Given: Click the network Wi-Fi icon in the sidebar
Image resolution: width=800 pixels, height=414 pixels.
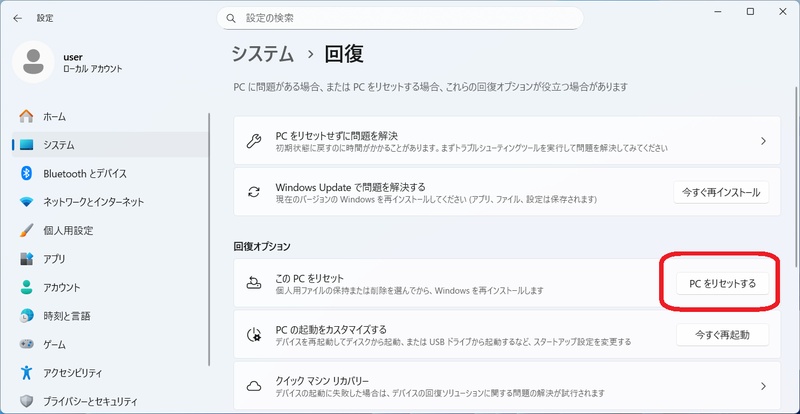Looking at the screenshot, I should tap(27, 202).
